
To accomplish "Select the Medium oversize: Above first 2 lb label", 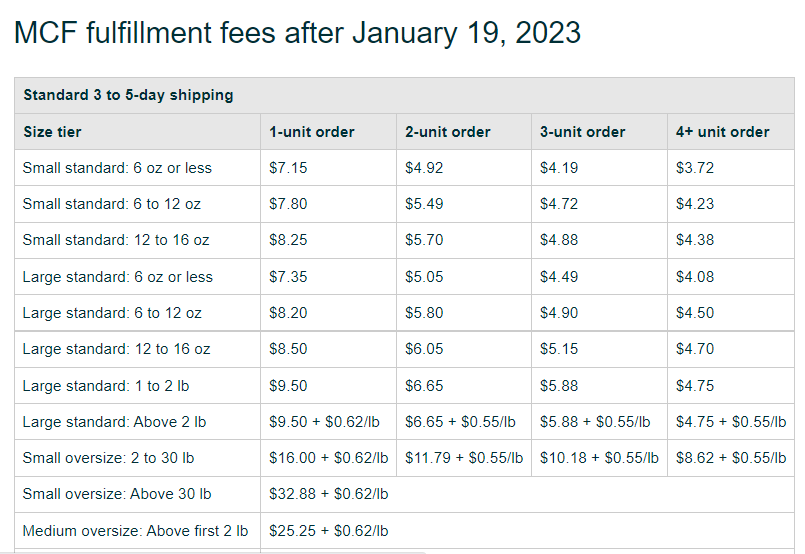I will pyautogui.click(x=136, y=530).
